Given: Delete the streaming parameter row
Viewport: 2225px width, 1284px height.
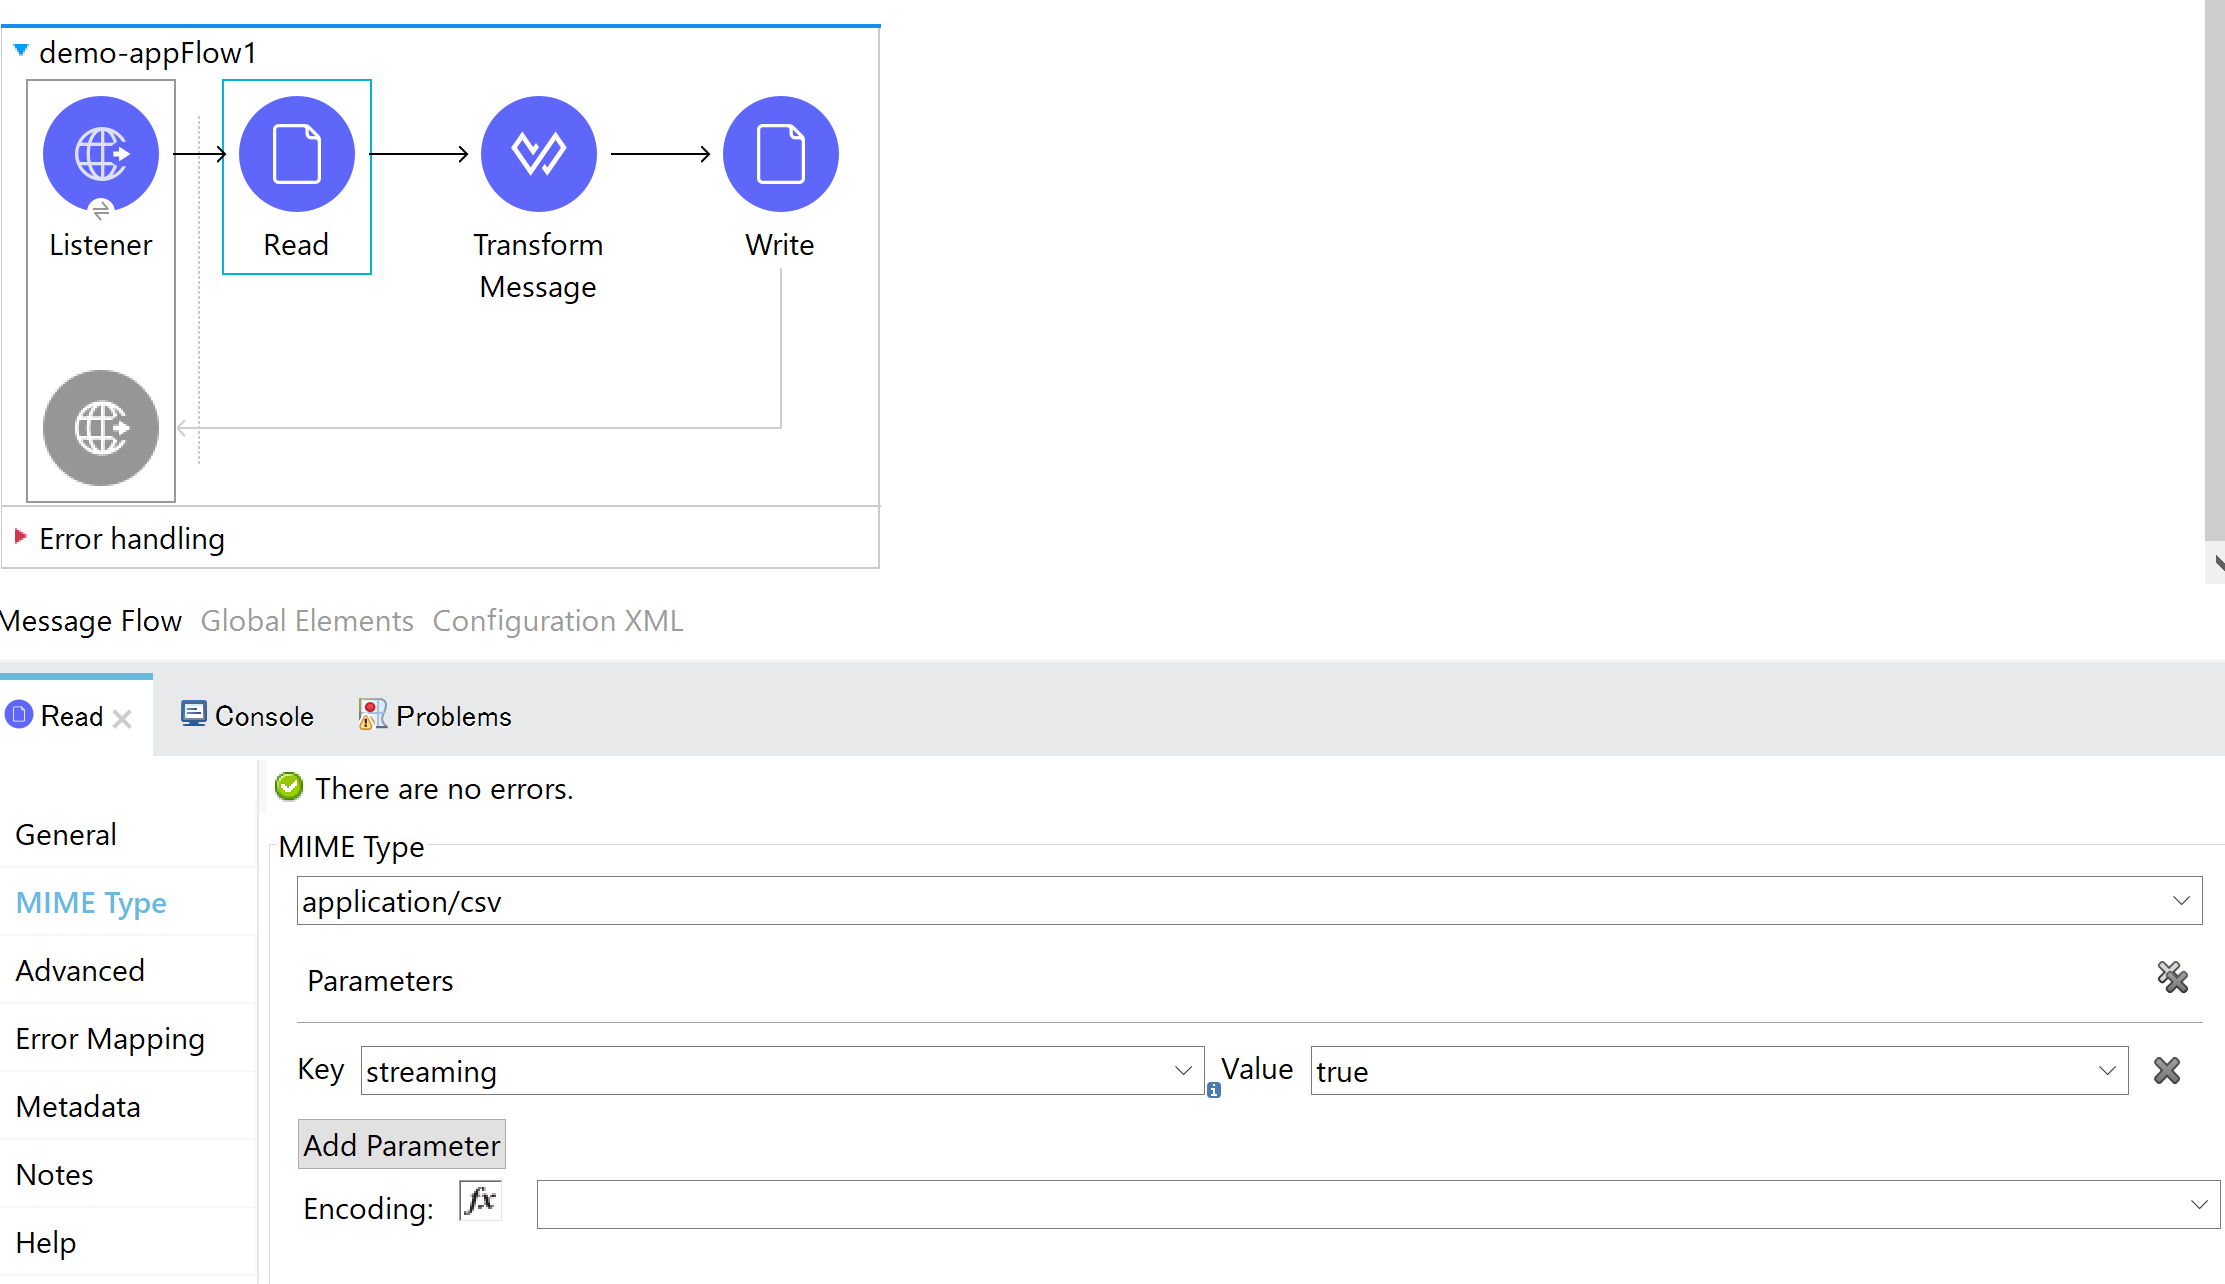Looking at the screenshot, I should pos(2166,1071).
